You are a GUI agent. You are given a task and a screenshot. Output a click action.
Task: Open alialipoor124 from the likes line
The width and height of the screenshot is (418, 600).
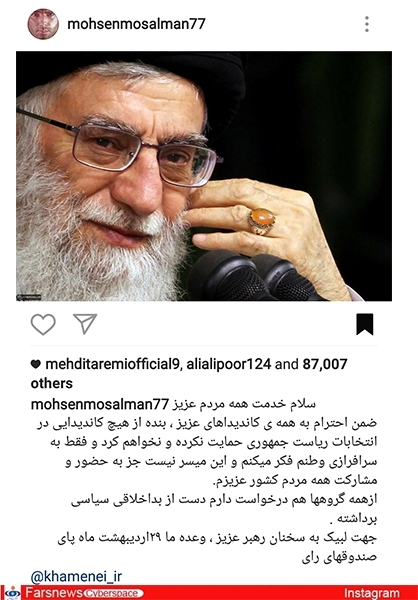point(229,364)
